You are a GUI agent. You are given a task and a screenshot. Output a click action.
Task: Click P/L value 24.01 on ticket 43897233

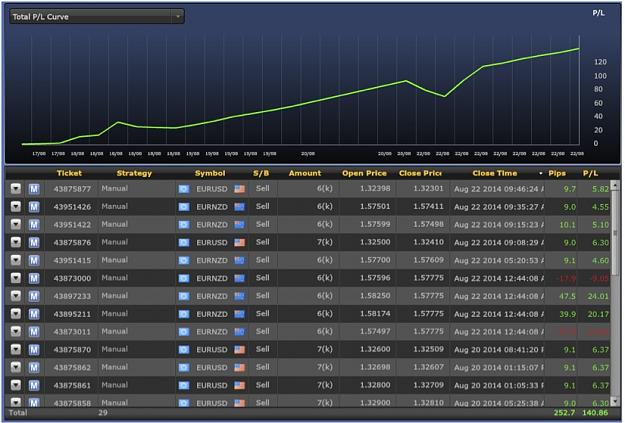coord(598,296)
